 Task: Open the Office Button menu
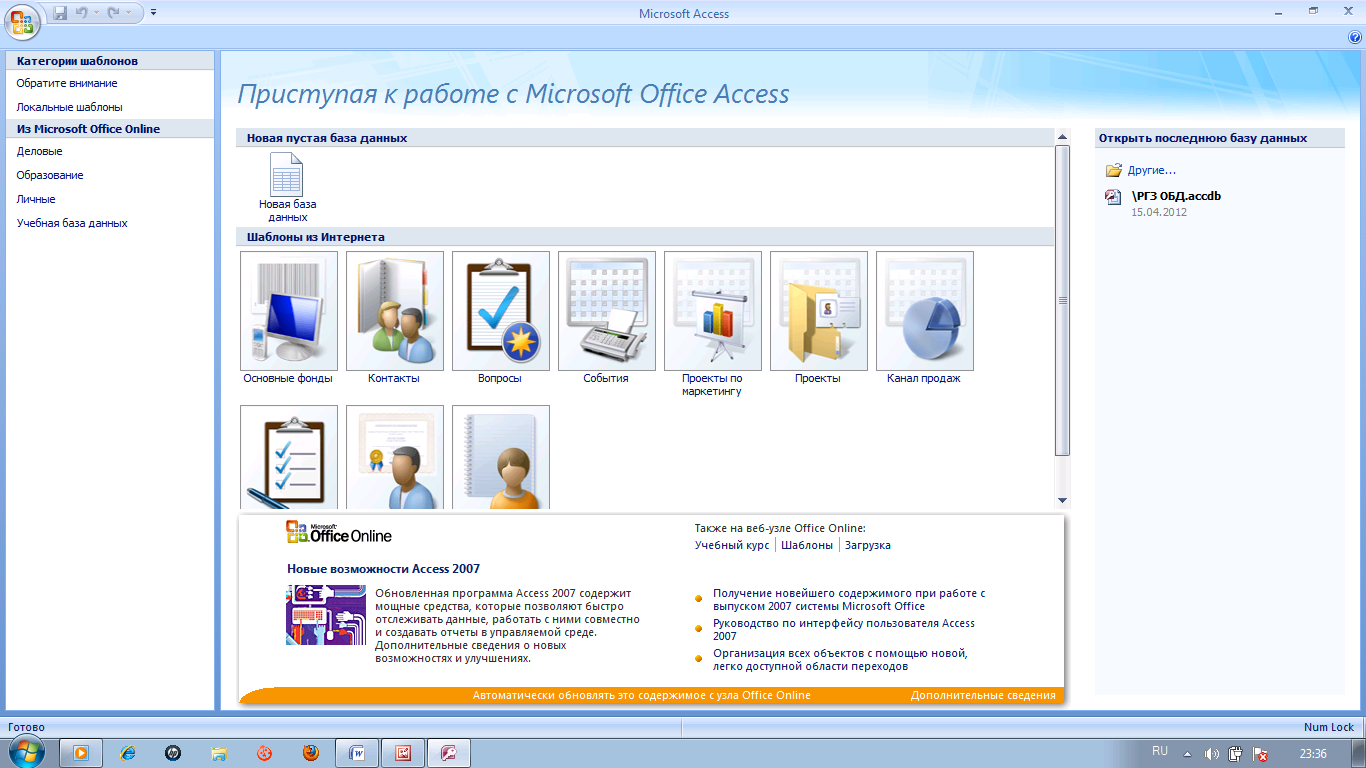22,21
